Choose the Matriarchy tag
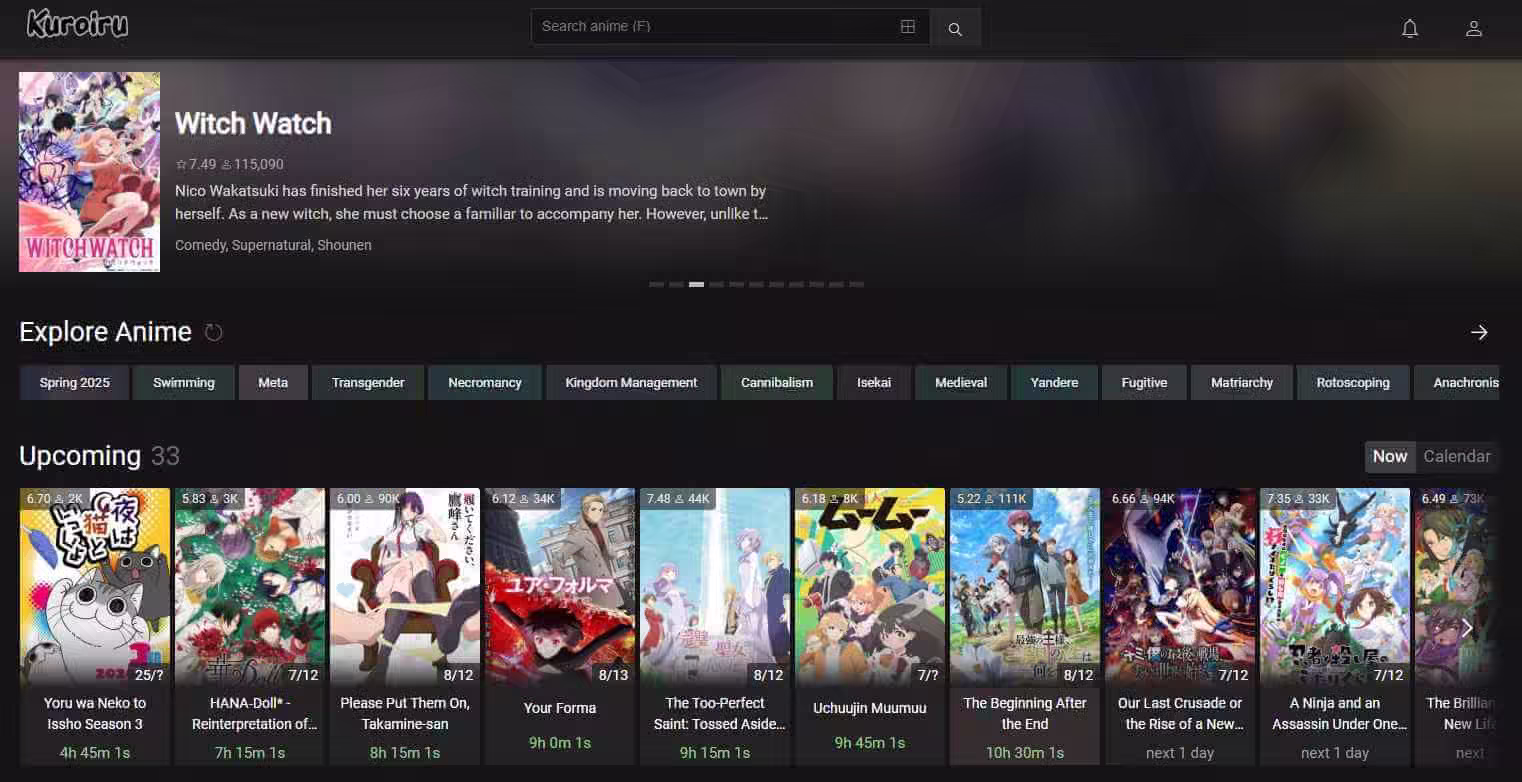This screenshot has height=782, width=1522. point(1242,383)
